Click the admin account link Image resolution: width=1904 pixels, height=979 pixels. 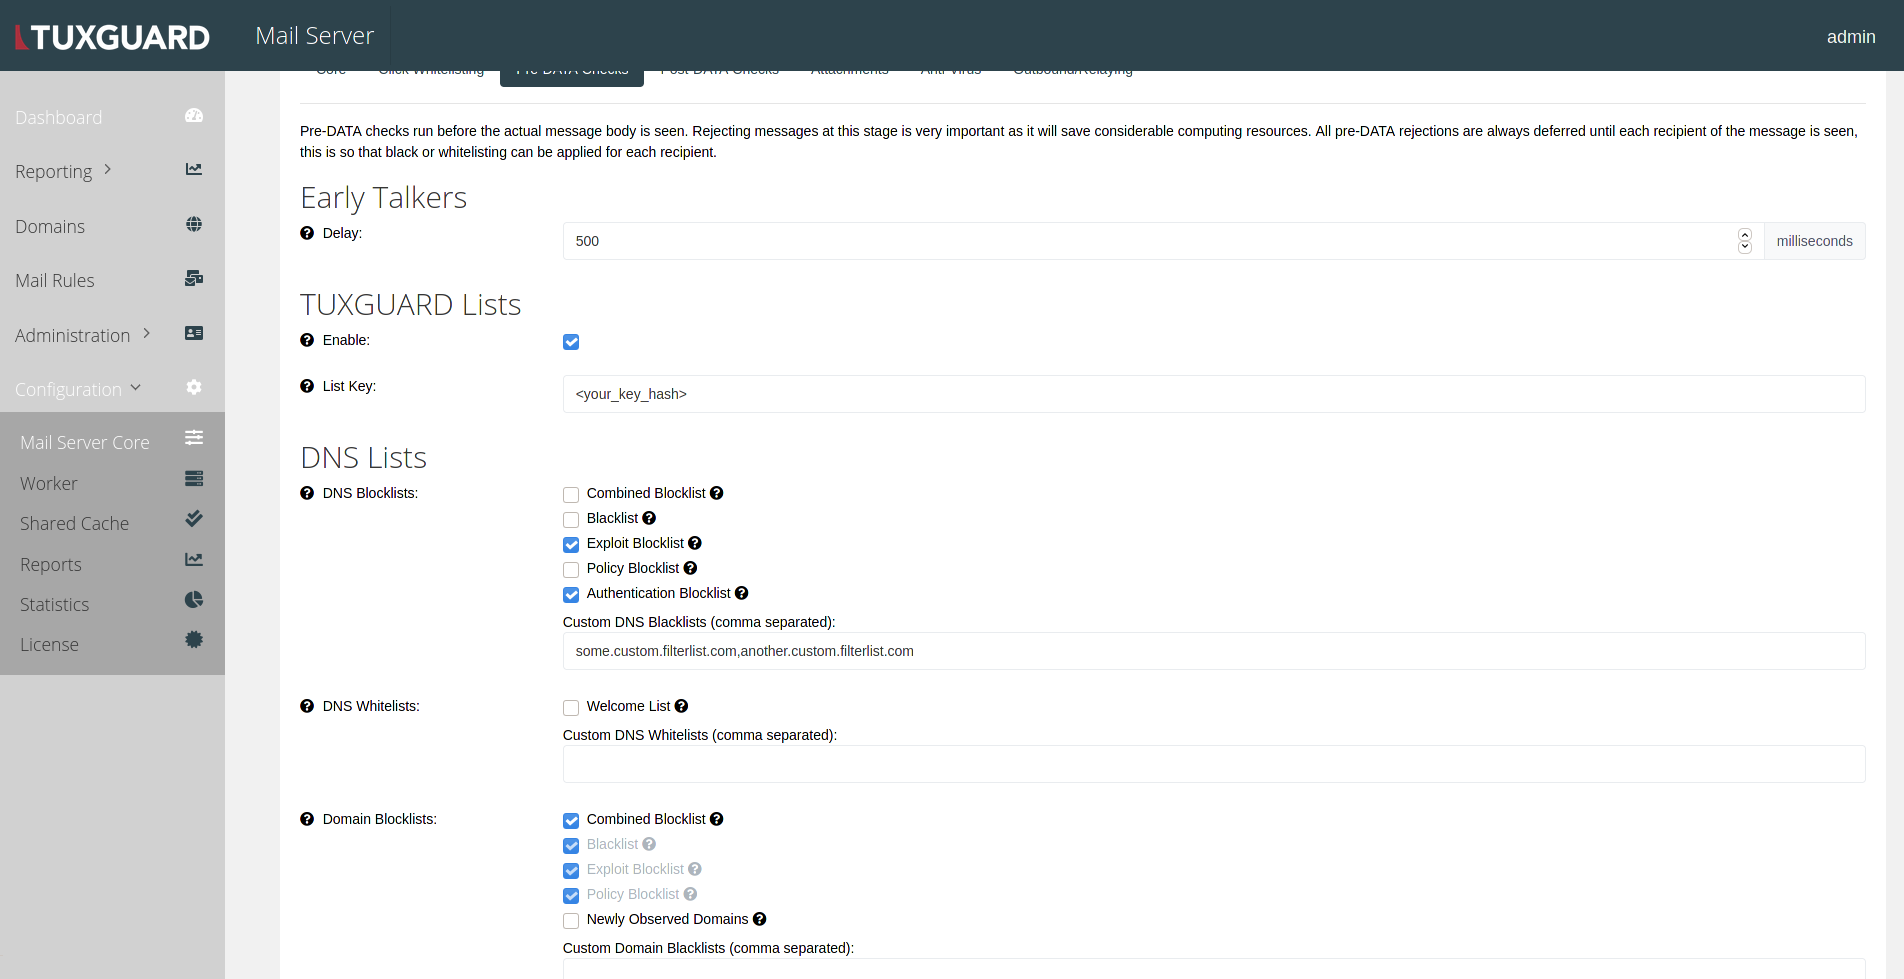pyautogui.click(x=1850, y=36)
